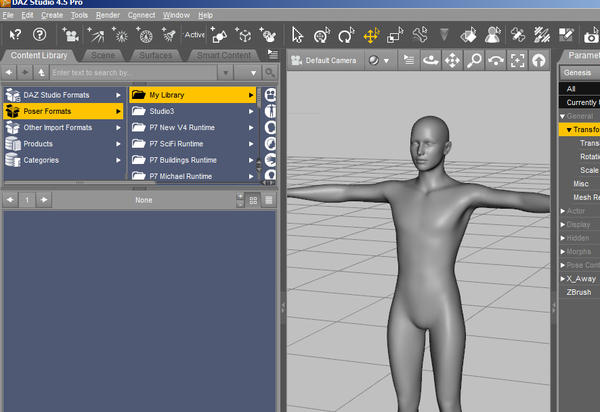Click the viewport pan arrows icon
This screenshot has width=600, height=412.
click(452, 61)
